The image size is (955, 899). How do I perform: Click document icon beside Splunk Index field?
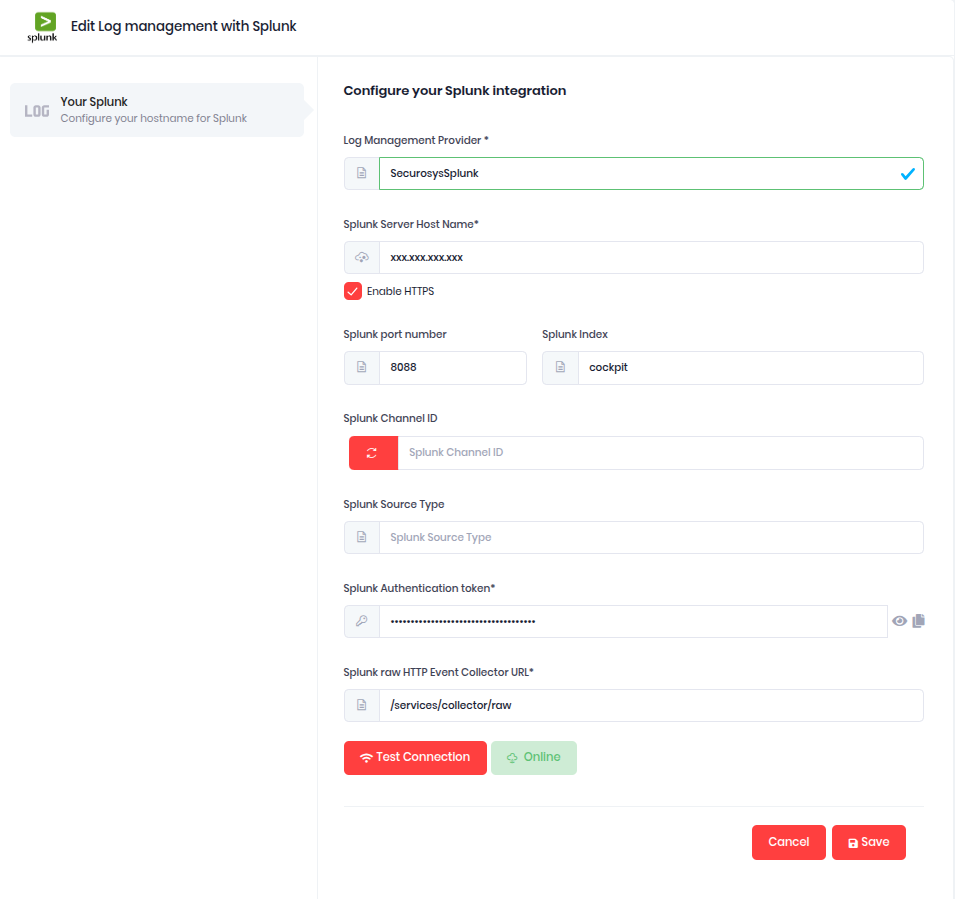point(560,368)
